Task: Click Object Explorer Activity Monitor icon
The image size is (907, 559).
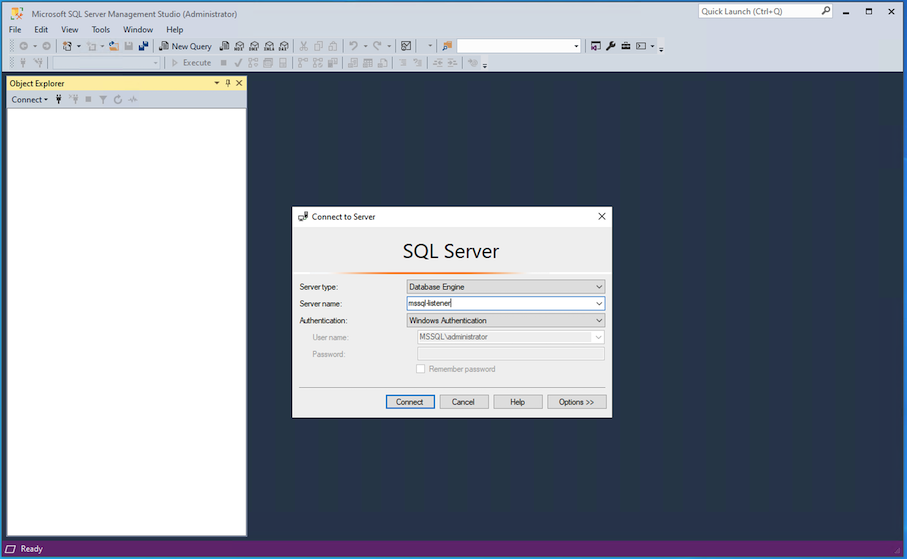Action: point(133,100)
